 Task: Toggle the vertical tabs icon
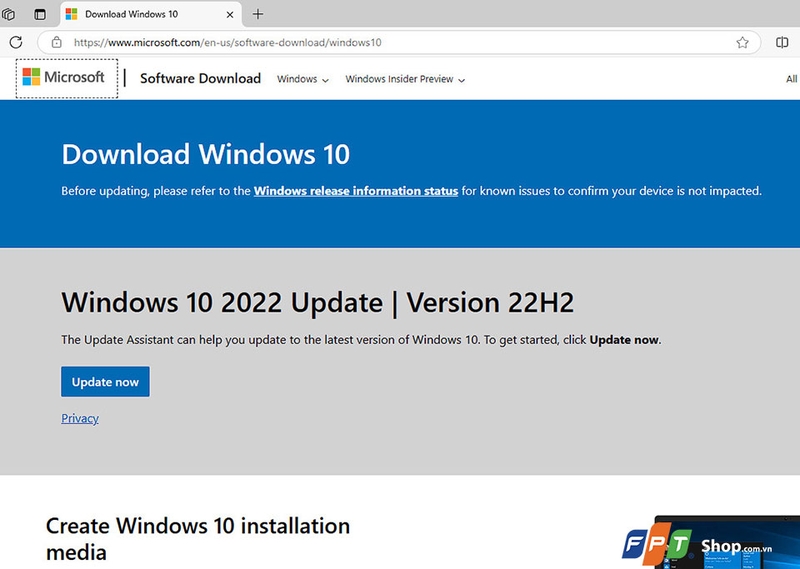coord(40,14)
